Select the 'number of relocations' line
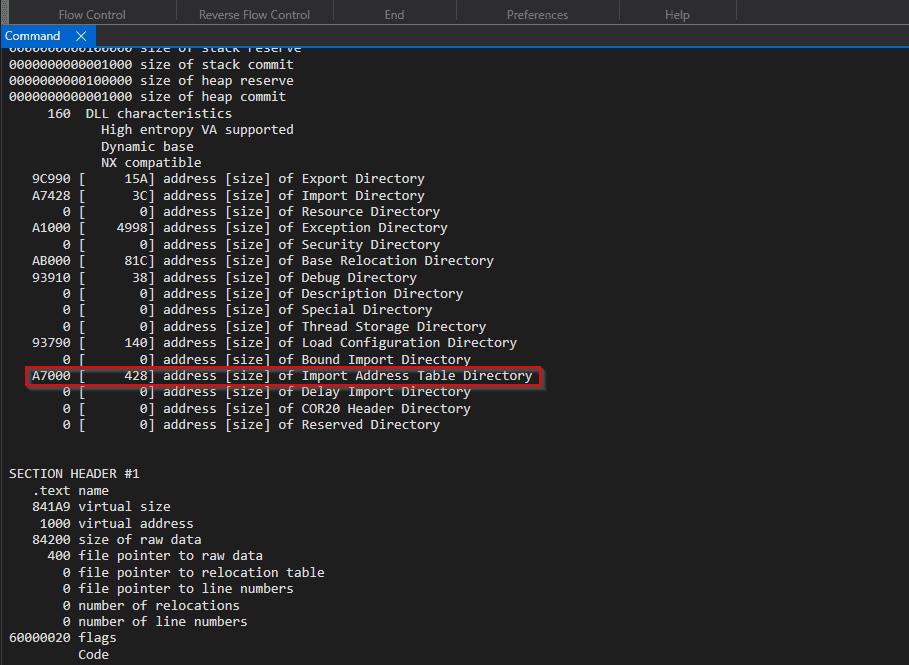 coord(151,606)
